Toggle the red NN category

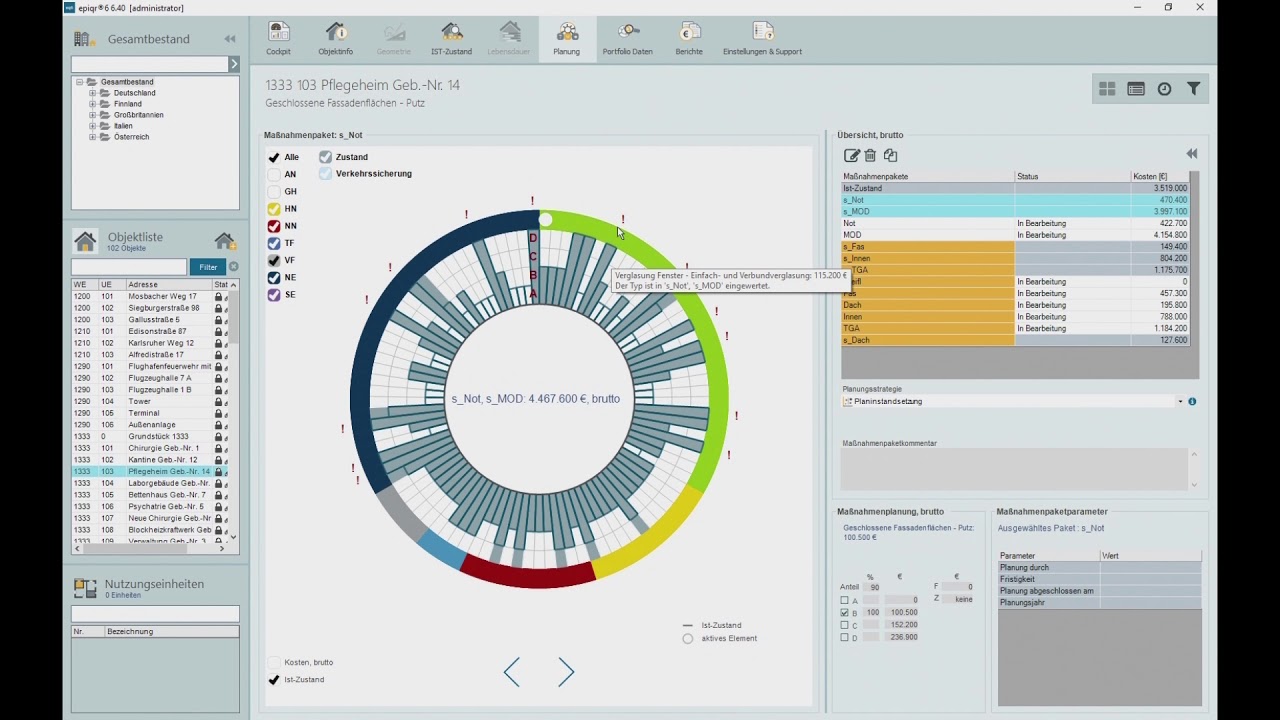click(x=274, y=226)
